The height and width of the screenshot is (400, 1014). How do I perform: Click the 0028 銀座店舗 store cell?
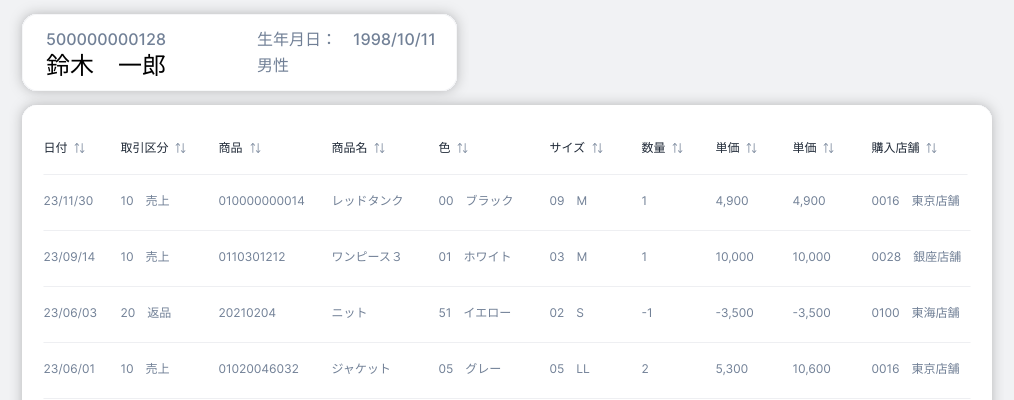pos(916,257)
